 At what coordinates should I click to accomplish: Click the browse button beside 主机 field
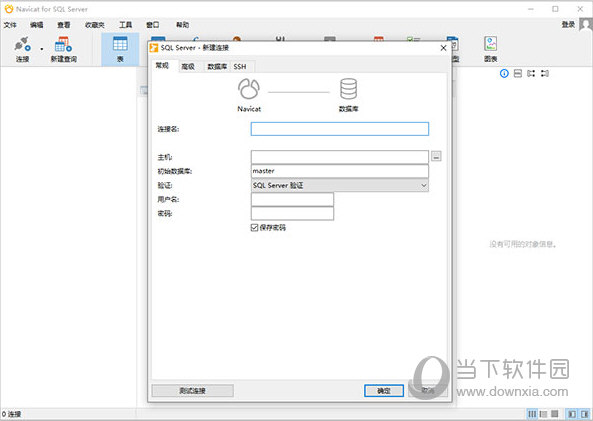click(436, 156)
